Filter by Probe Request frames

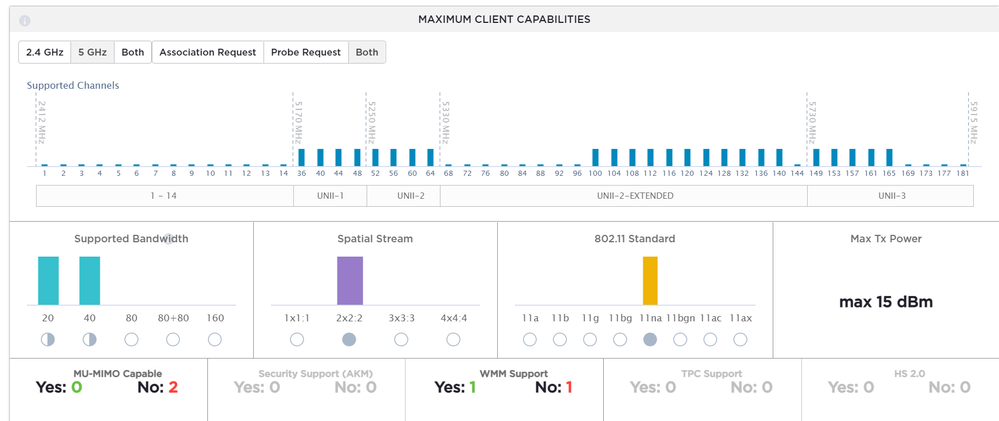306,52
